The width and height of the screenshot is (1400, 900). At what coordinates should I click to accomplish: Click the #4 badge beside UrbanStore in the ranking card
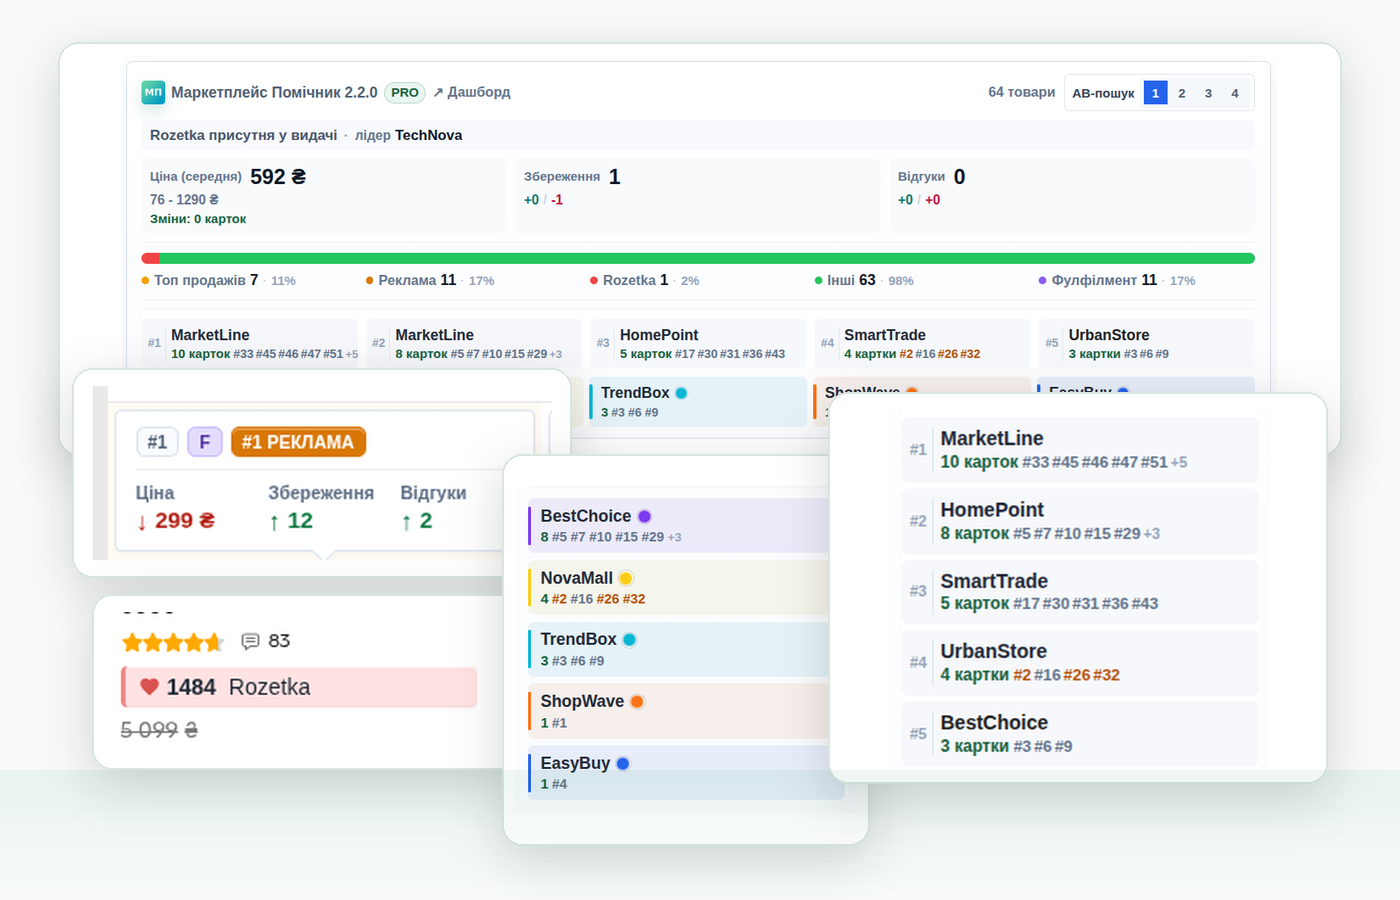pos(918,662)
